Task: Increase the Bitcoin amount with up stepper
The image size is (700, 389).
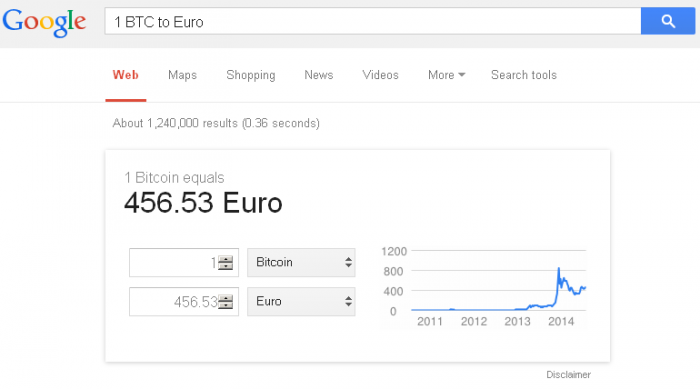Action: click(x=225, y=259)
